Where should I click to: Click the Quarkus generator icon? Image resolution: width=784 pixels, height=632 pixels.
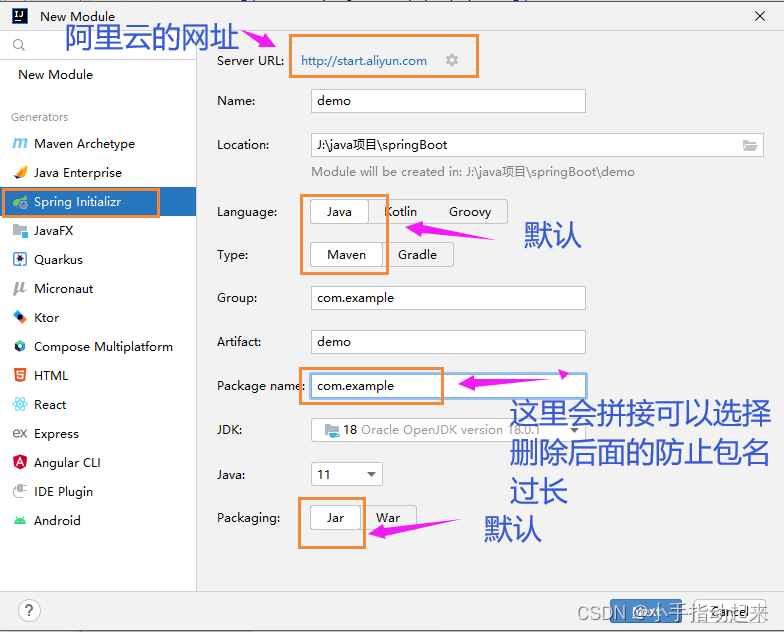click(x=20, y=260)
